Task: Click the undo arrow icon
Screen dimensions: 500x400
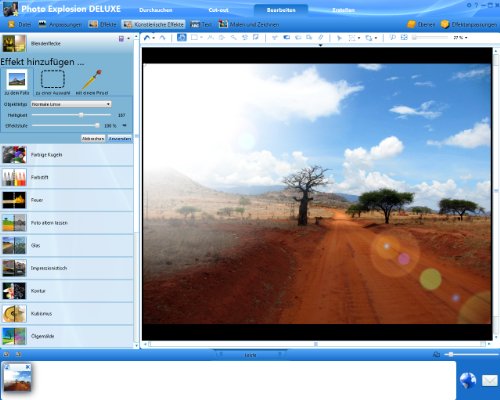Action: (147, 38)
